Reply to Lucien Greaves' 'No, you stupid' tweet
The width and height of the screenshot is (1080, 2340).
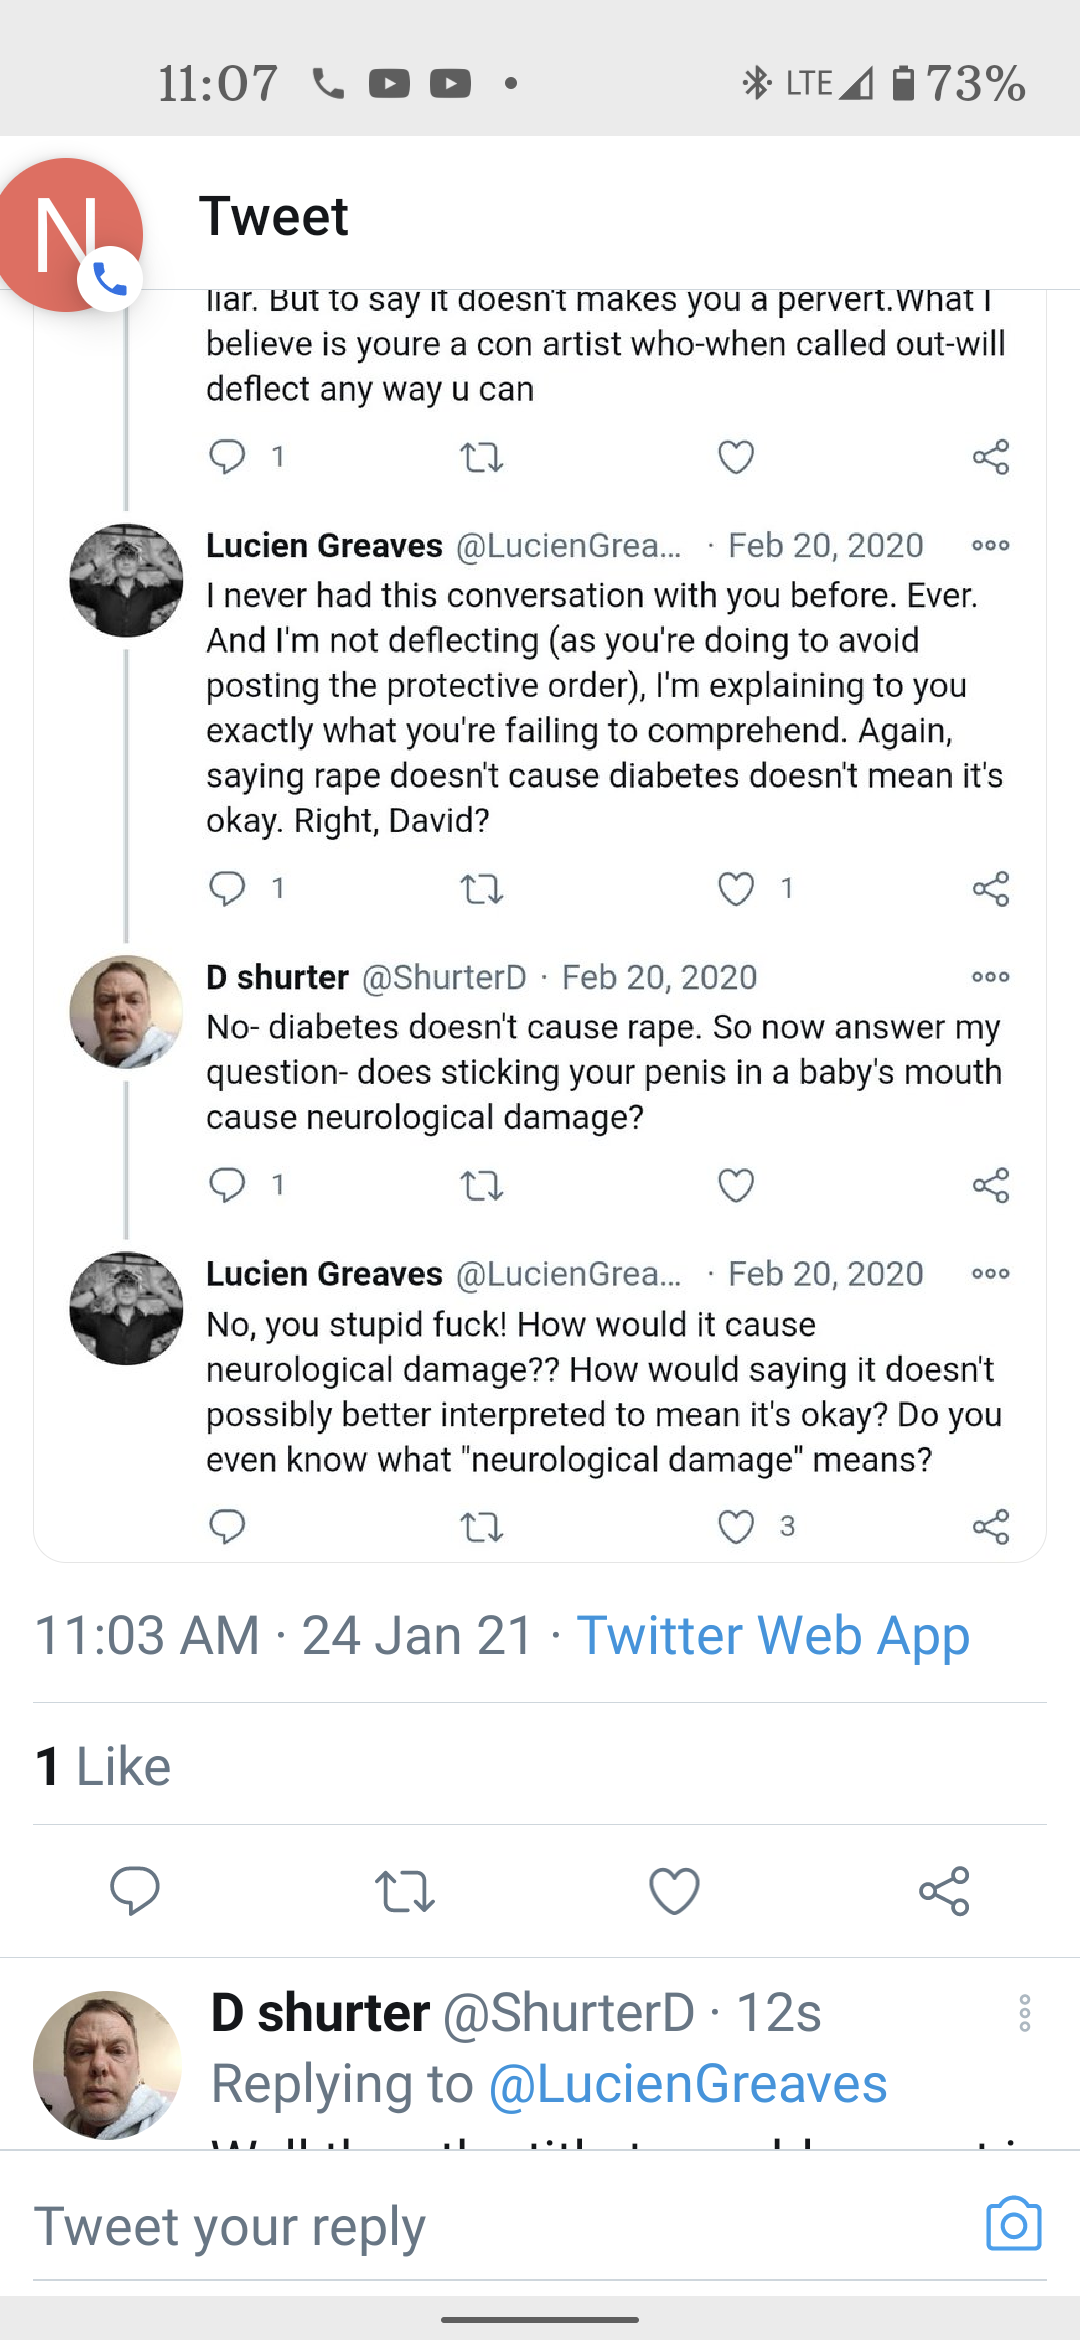tap(227, 1527)
